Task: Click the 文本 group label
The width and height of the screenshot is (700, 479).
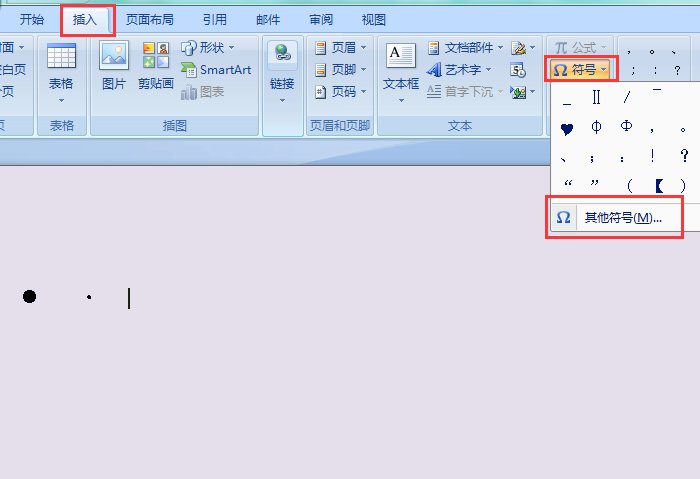Action: point(460,126)
